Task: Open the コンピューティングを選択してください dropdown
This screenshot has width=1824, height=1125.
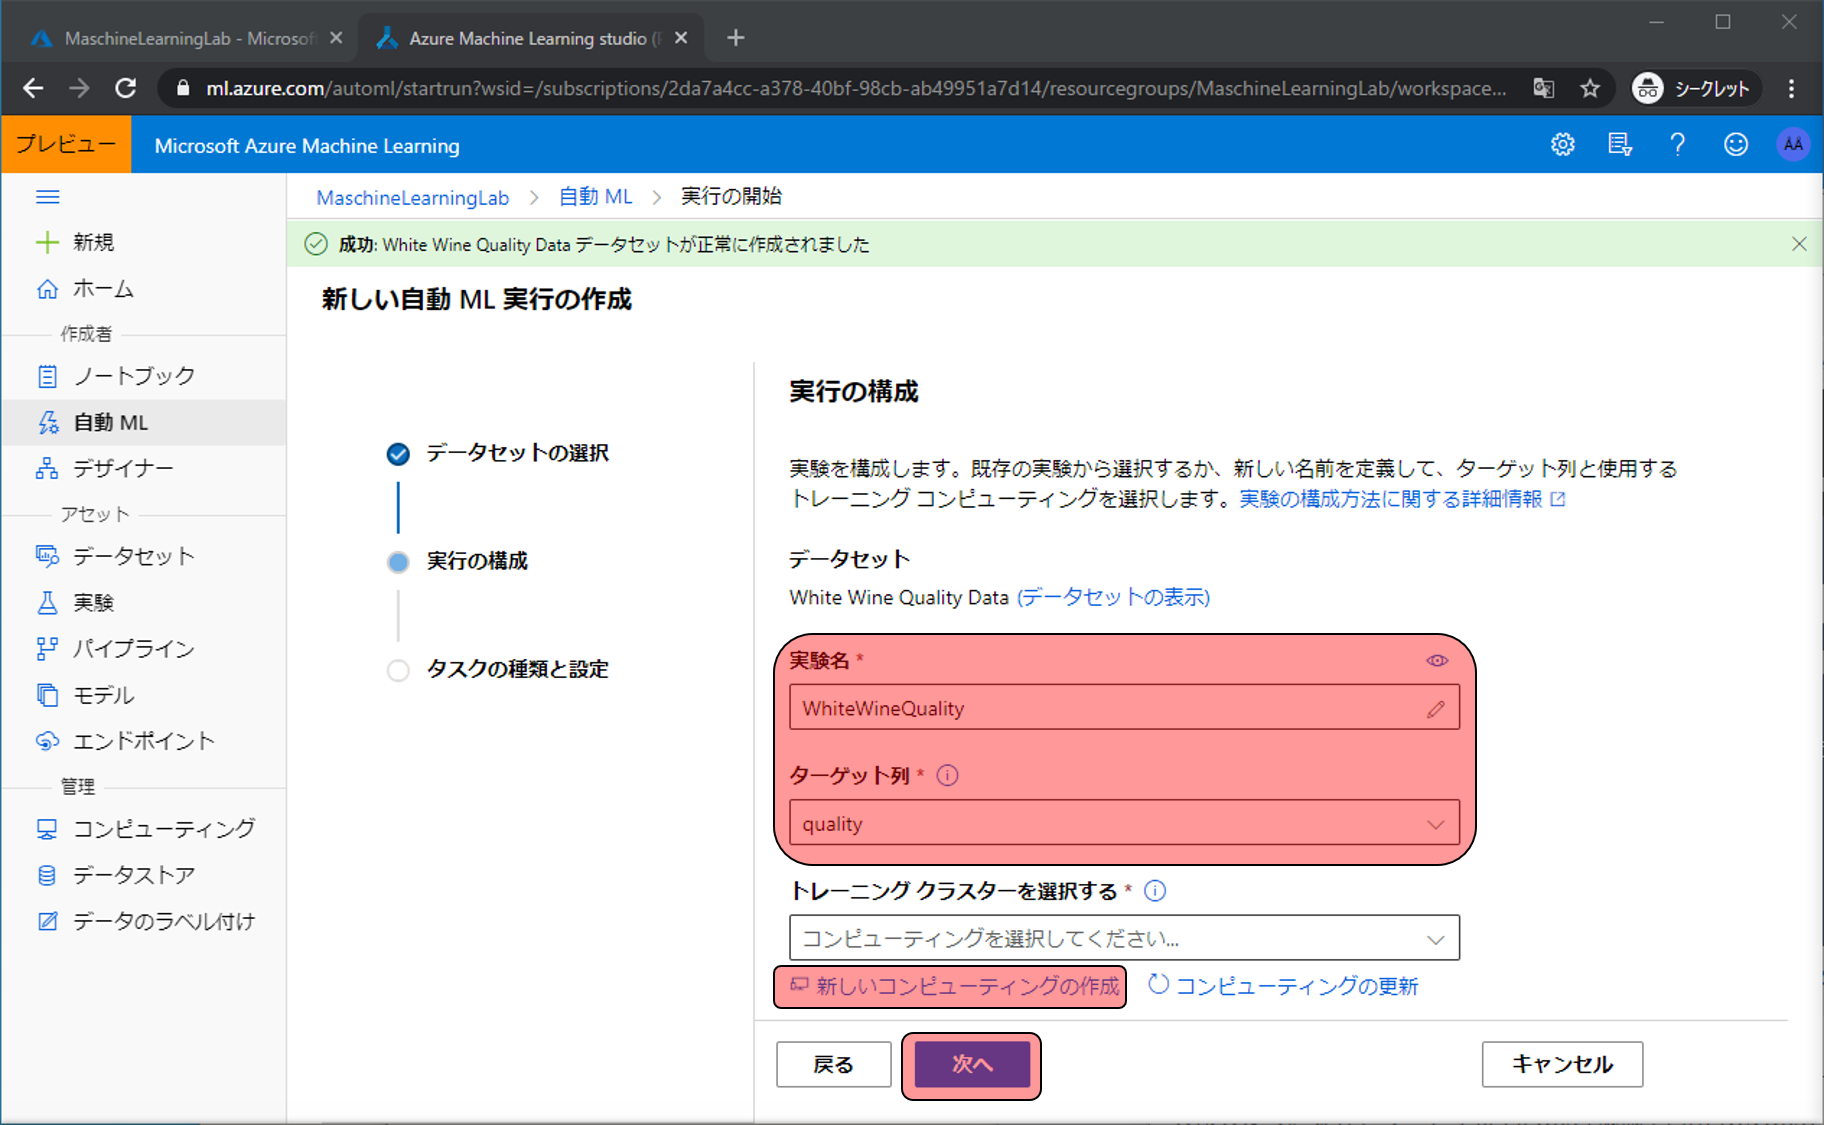Action: coord(1124,939)
